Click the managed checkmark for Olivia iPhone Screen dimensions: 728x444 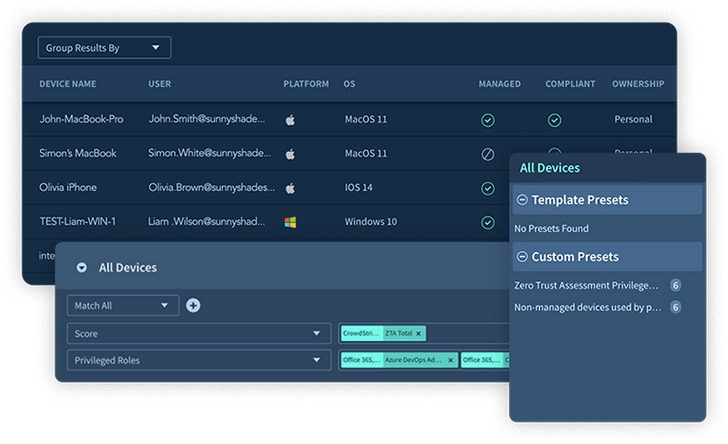click(488, 188)
